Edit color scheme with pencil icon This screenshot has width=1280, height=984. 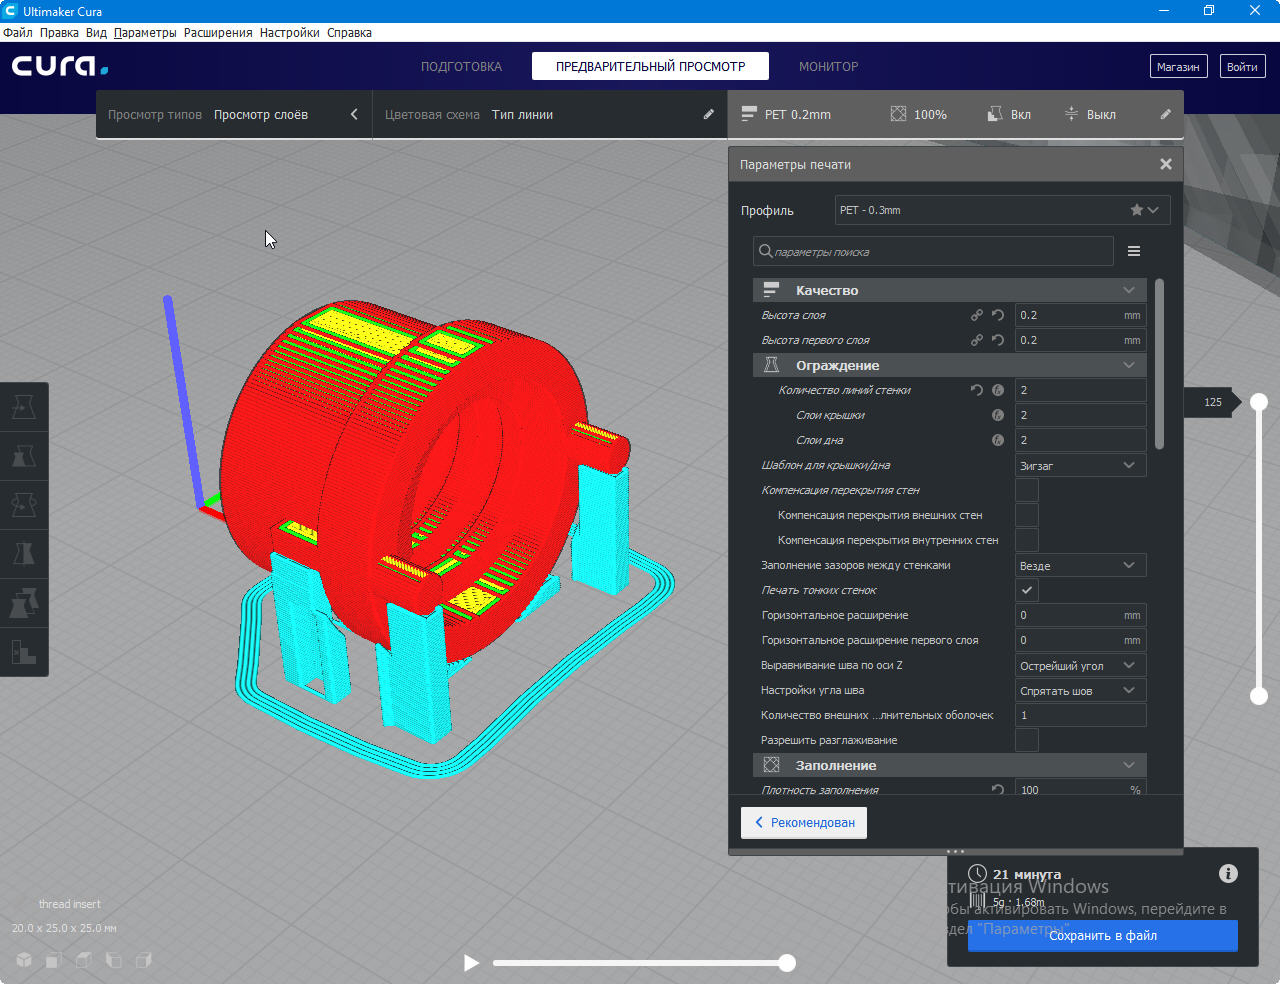pos(708,114)
